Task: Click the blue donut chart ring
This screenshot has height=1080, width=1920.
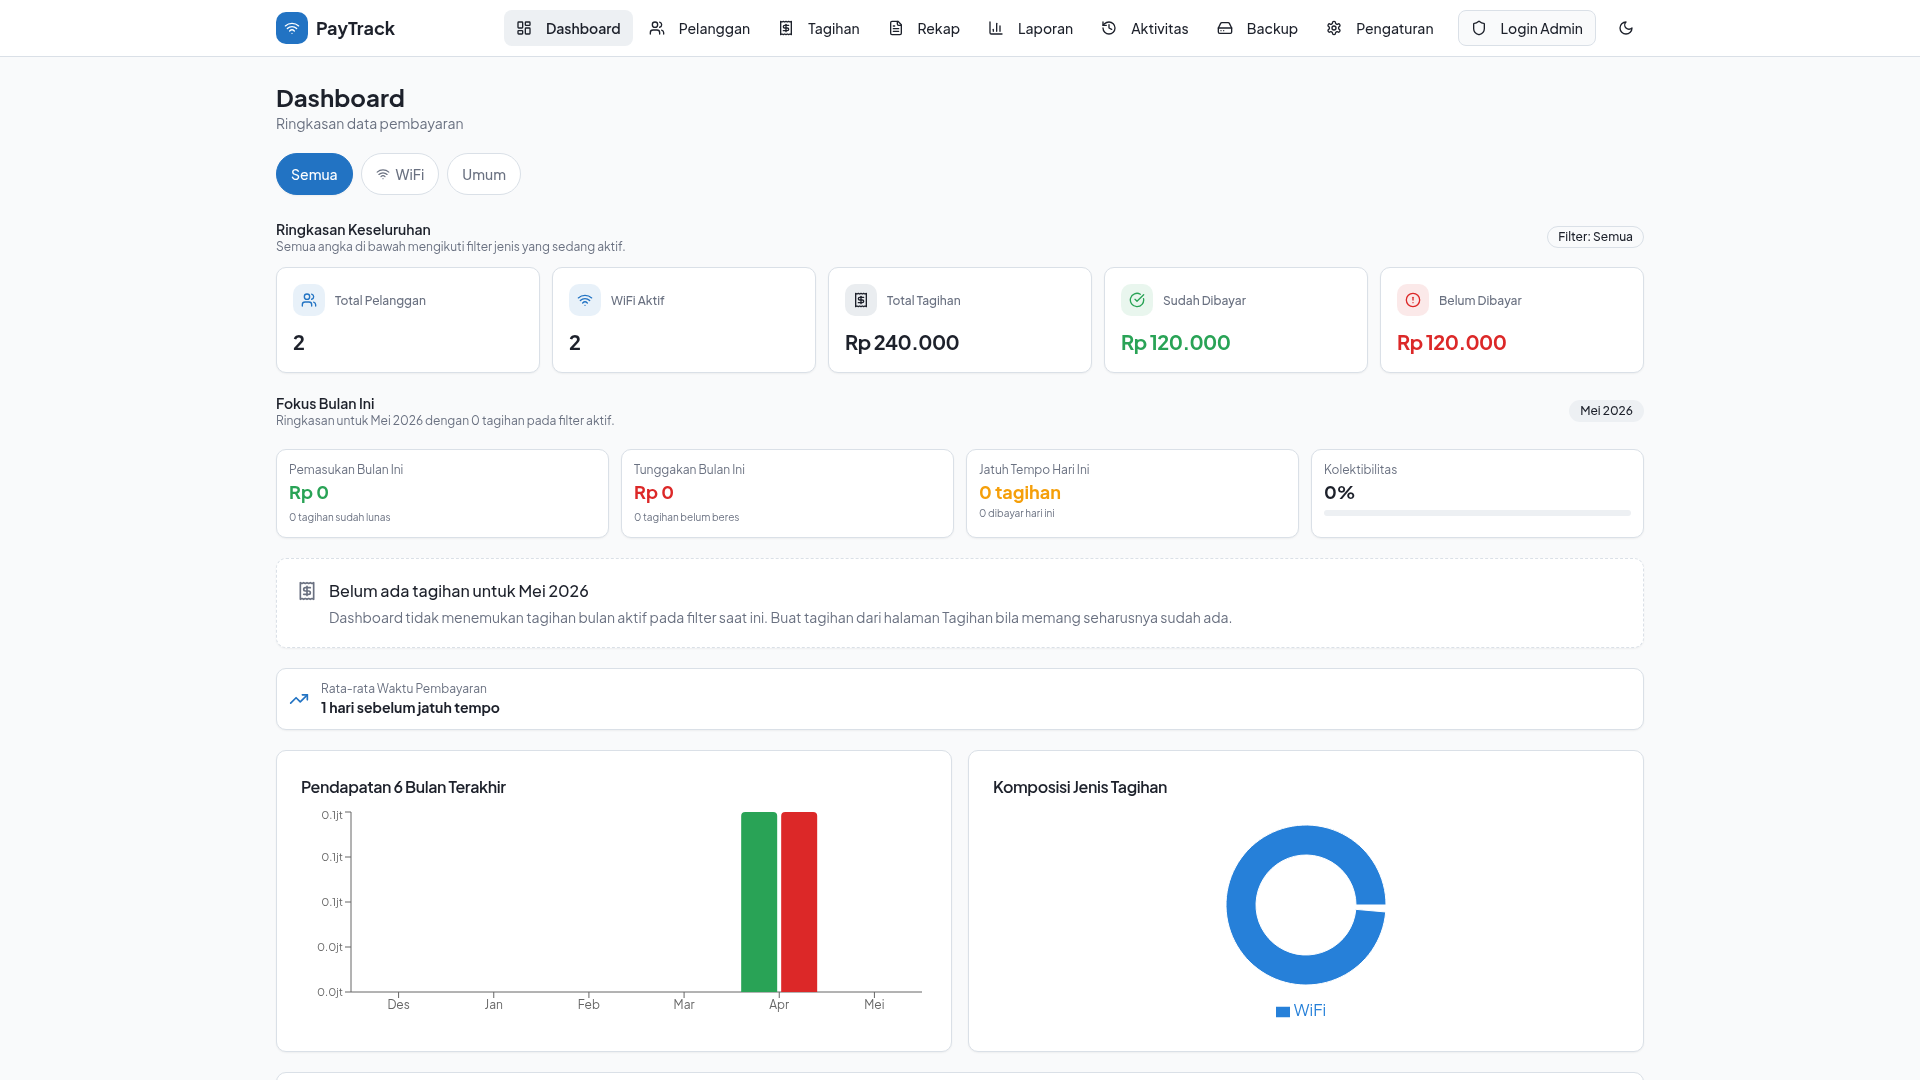Action: pyautogui.click(x=1240, y=905)
